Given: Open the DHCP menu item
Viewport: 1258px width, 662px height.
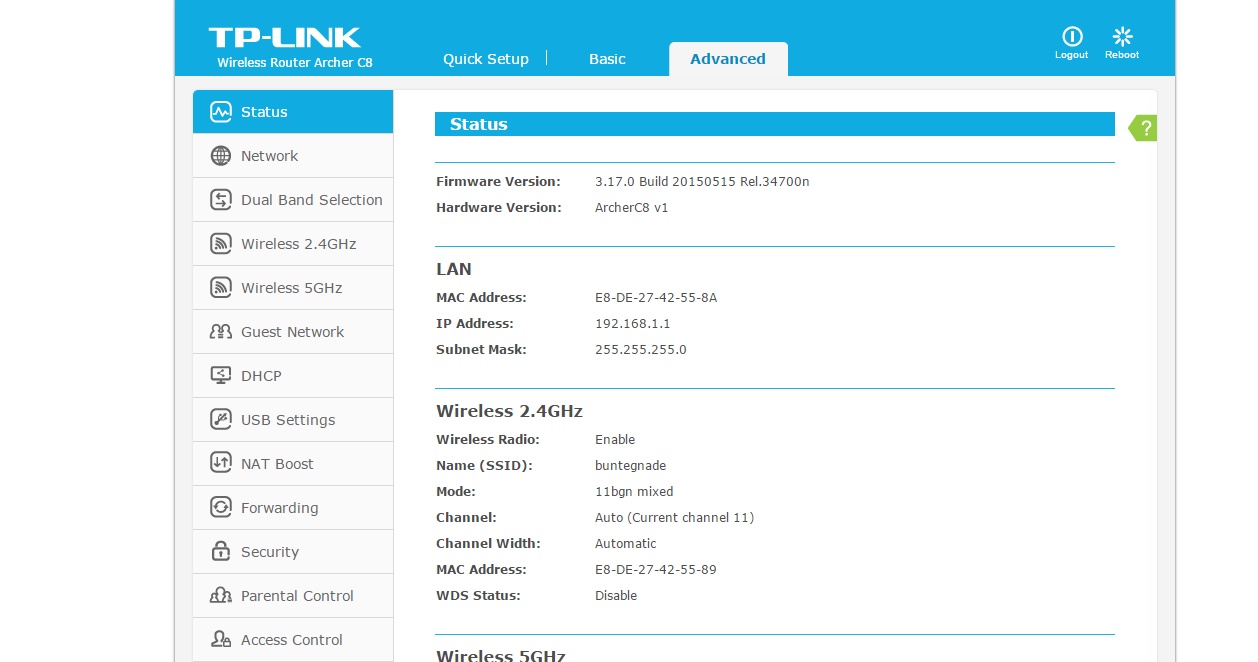Looking at the screenshot, I should 293,376.
